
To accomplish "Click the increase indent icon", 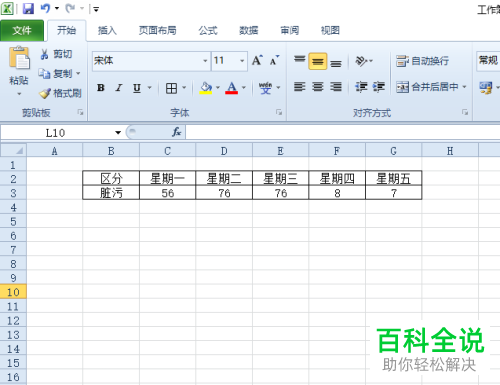I will (378, 87).
